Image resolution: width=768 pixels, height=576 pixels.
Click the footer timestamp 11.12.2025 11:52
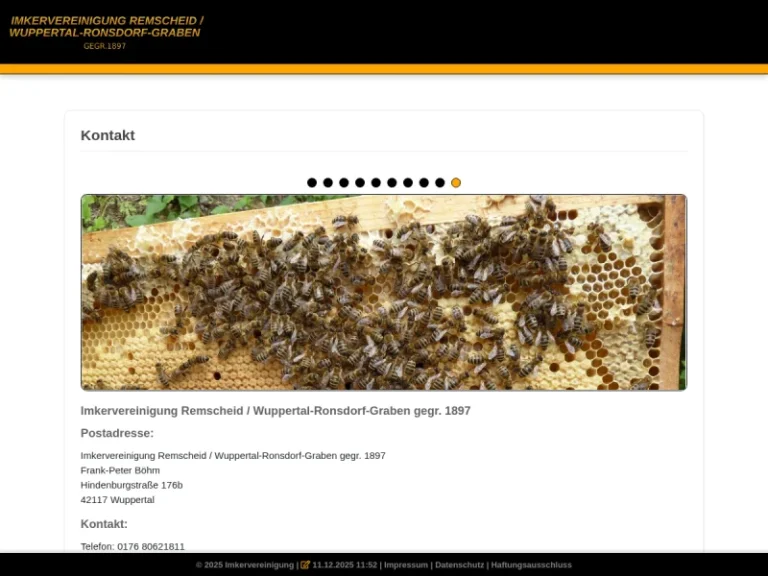[x=345, y=565]
